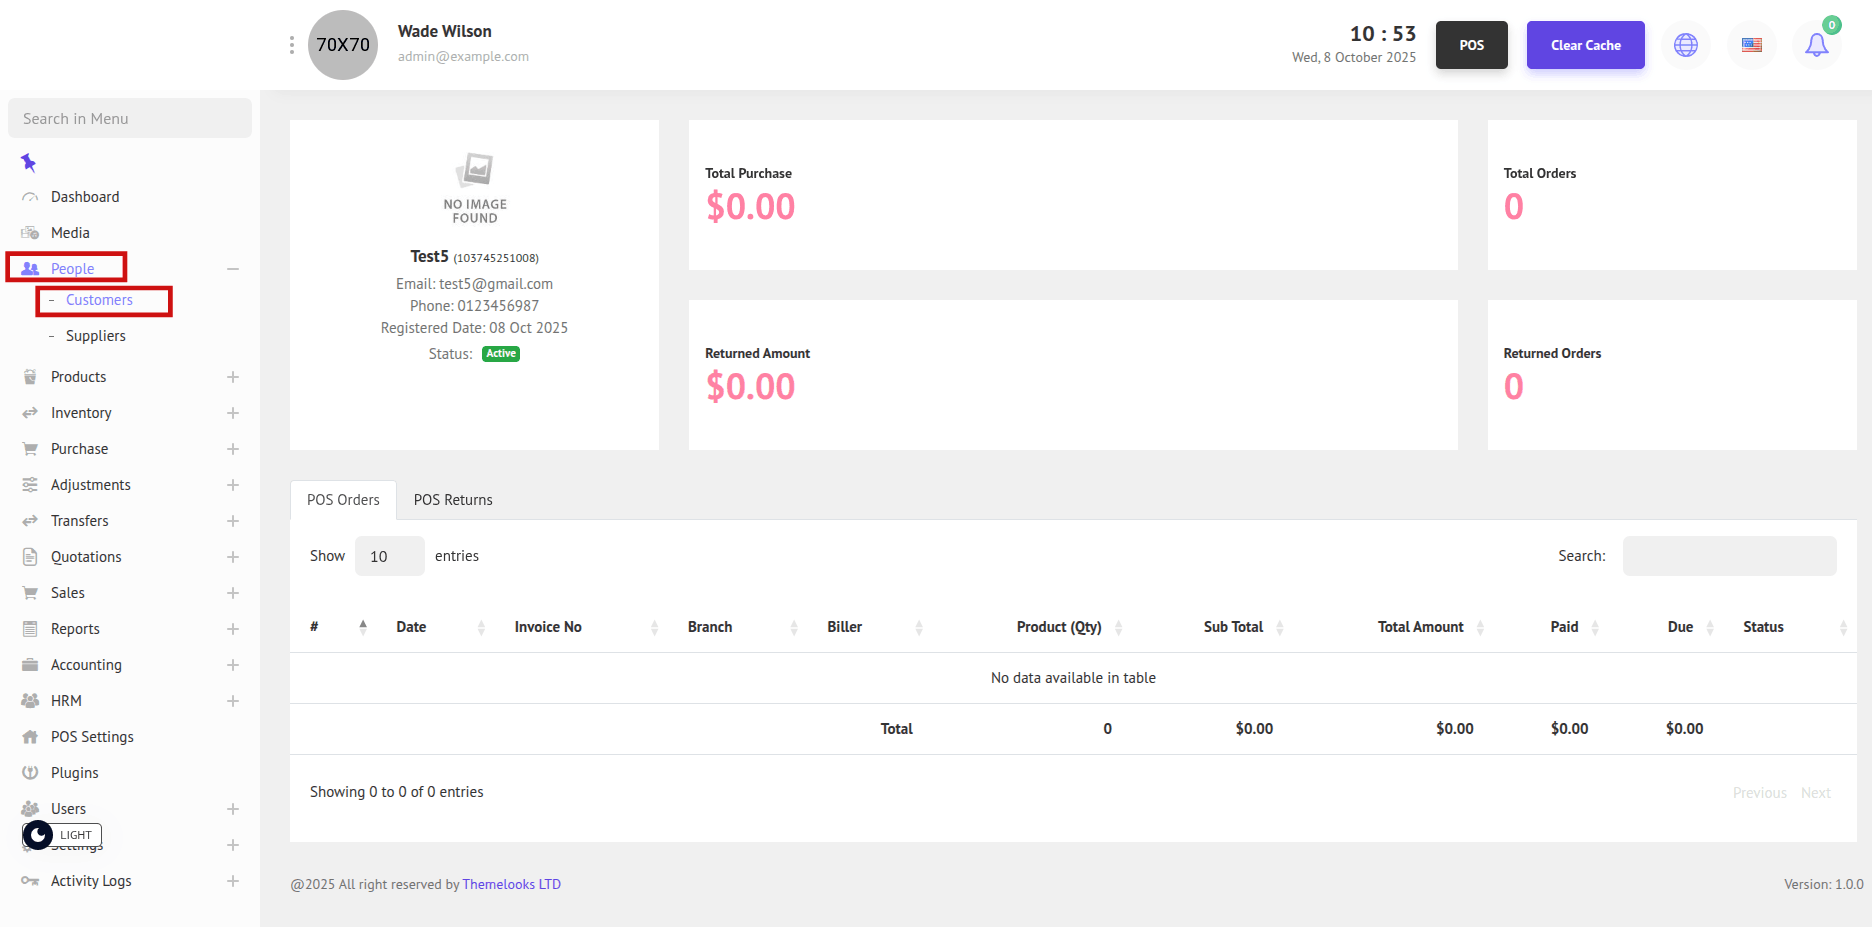Screen dimensions: 1872x927
Task: Click the Plugins sidebar icon
Action: [30, 773]
